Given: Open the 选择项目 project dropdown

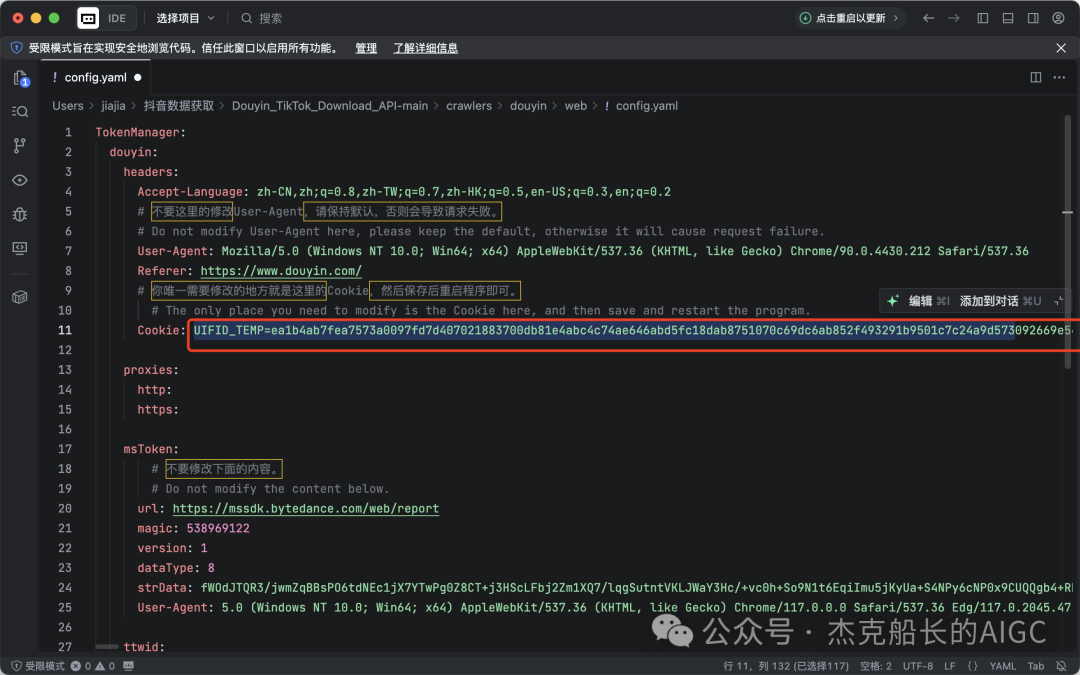Looking at the screenshot, I should click(185, 18).
